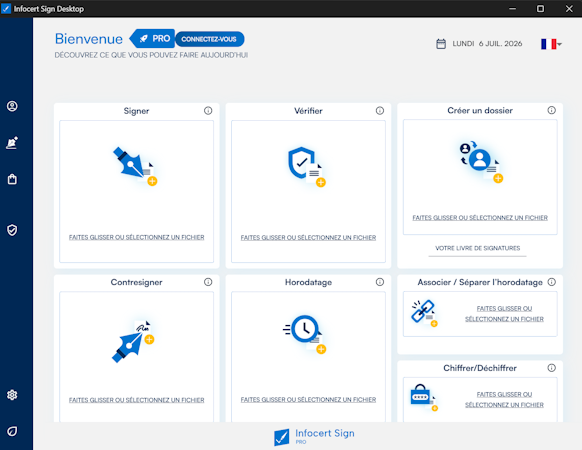This screenshot has height=450, width=582.
Task: Click the date text LUNDI 6 JUIL. 2026
Action: pyautogui.click(x=487, y=44)
